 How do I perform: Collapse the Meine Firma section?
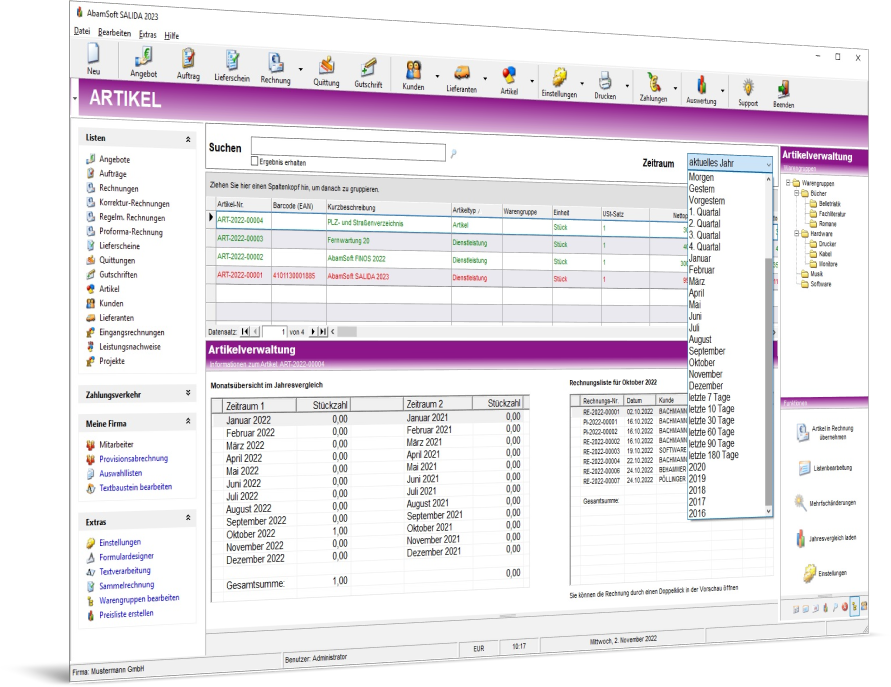[x=188, y=421]
